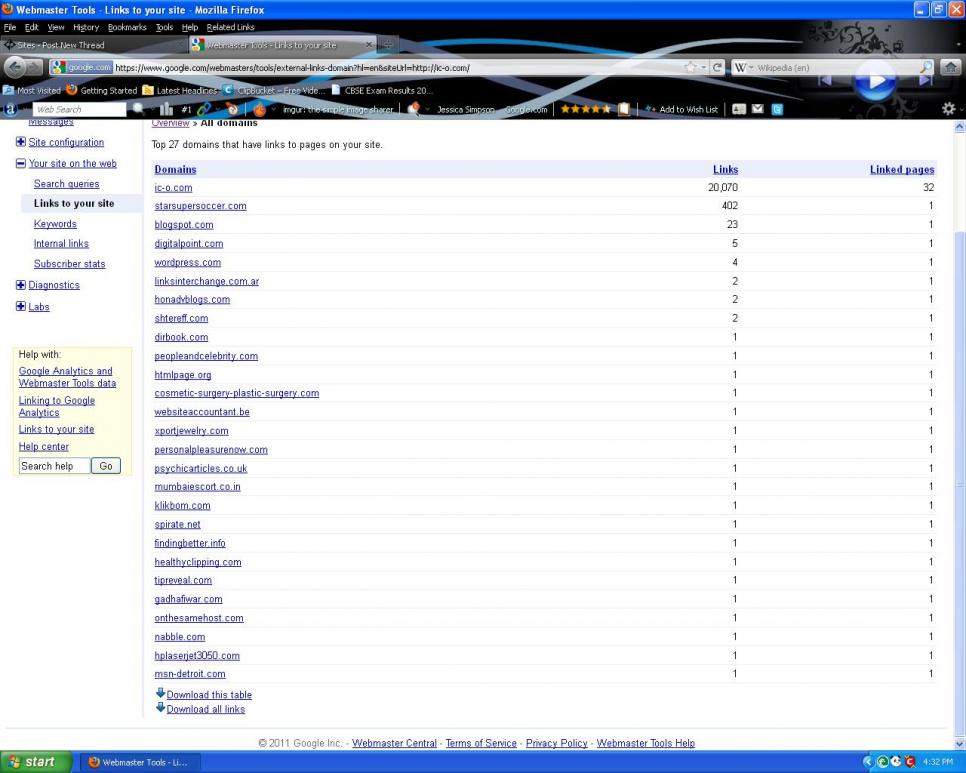Open the Most Visited bookmarks folder
Viewport: 966px width, 773px height.
(32, 91)
